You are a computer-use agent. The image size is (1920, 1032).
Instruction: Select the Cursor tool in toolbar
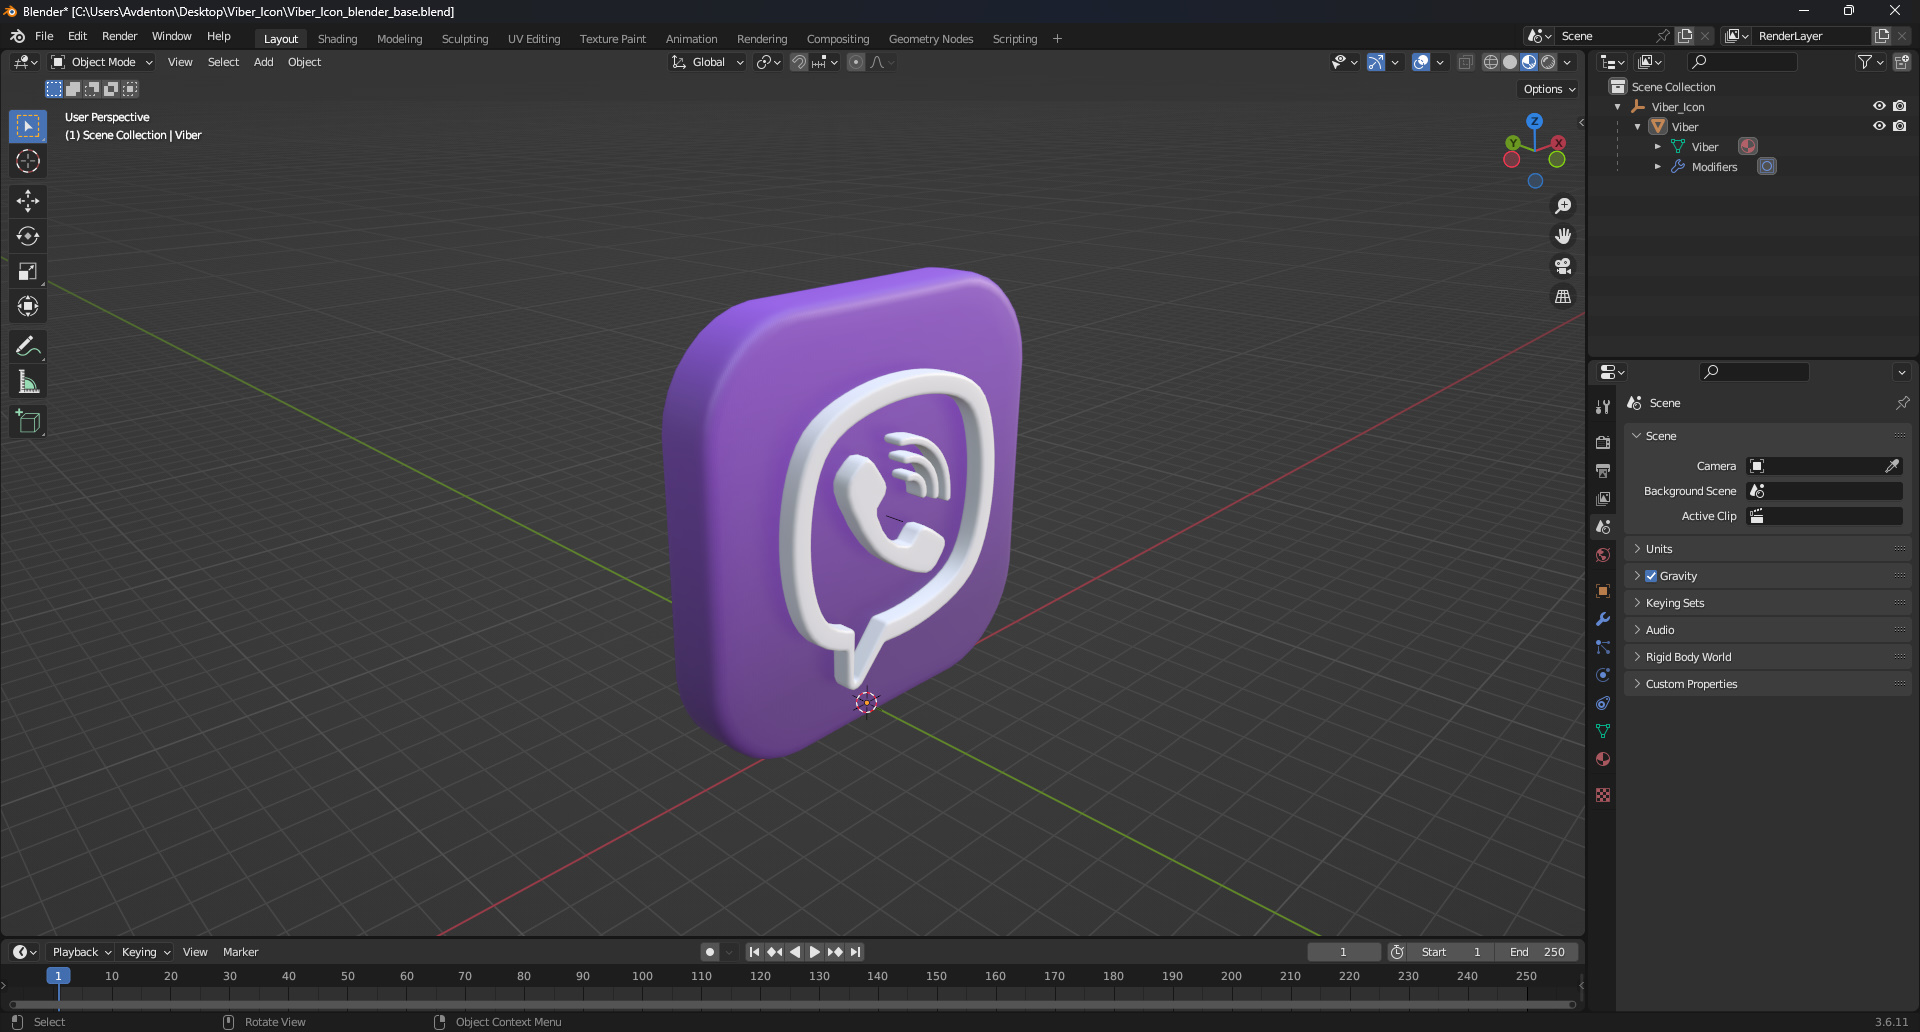[28, 161]
